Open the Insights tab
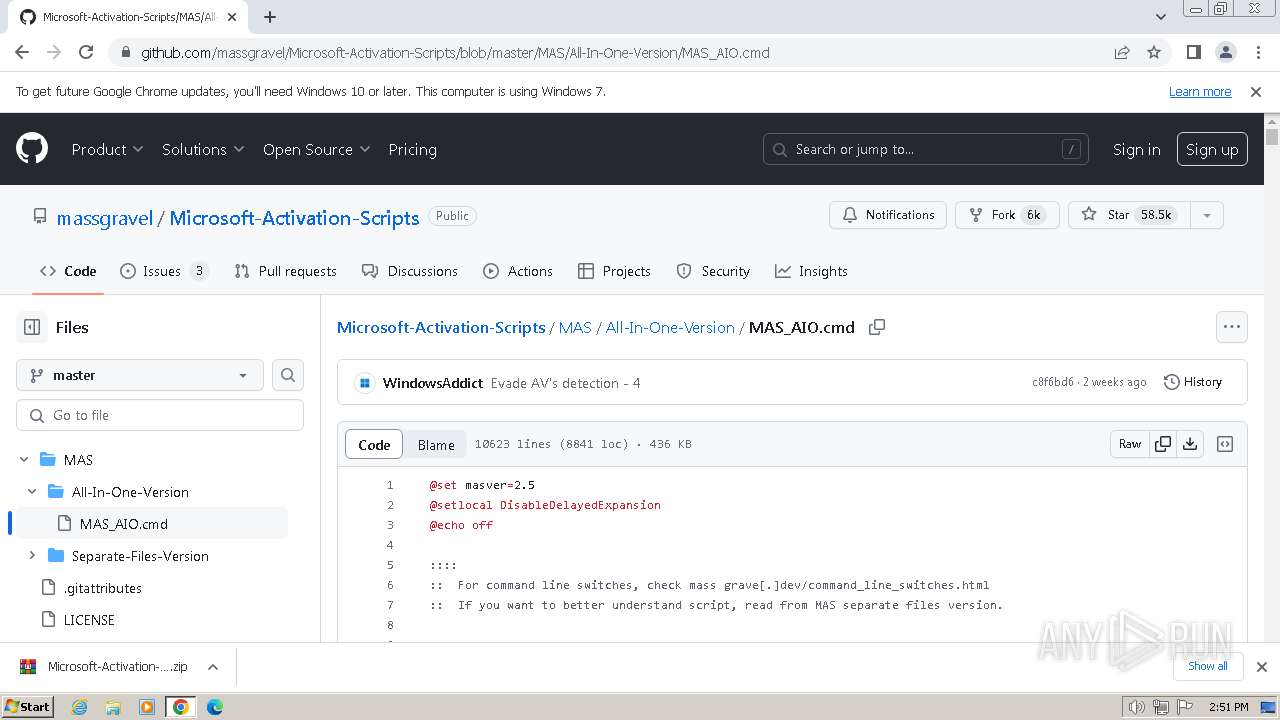Image resolution: width=1280 pixels, height=720 pixels. [x=810, y=271]
